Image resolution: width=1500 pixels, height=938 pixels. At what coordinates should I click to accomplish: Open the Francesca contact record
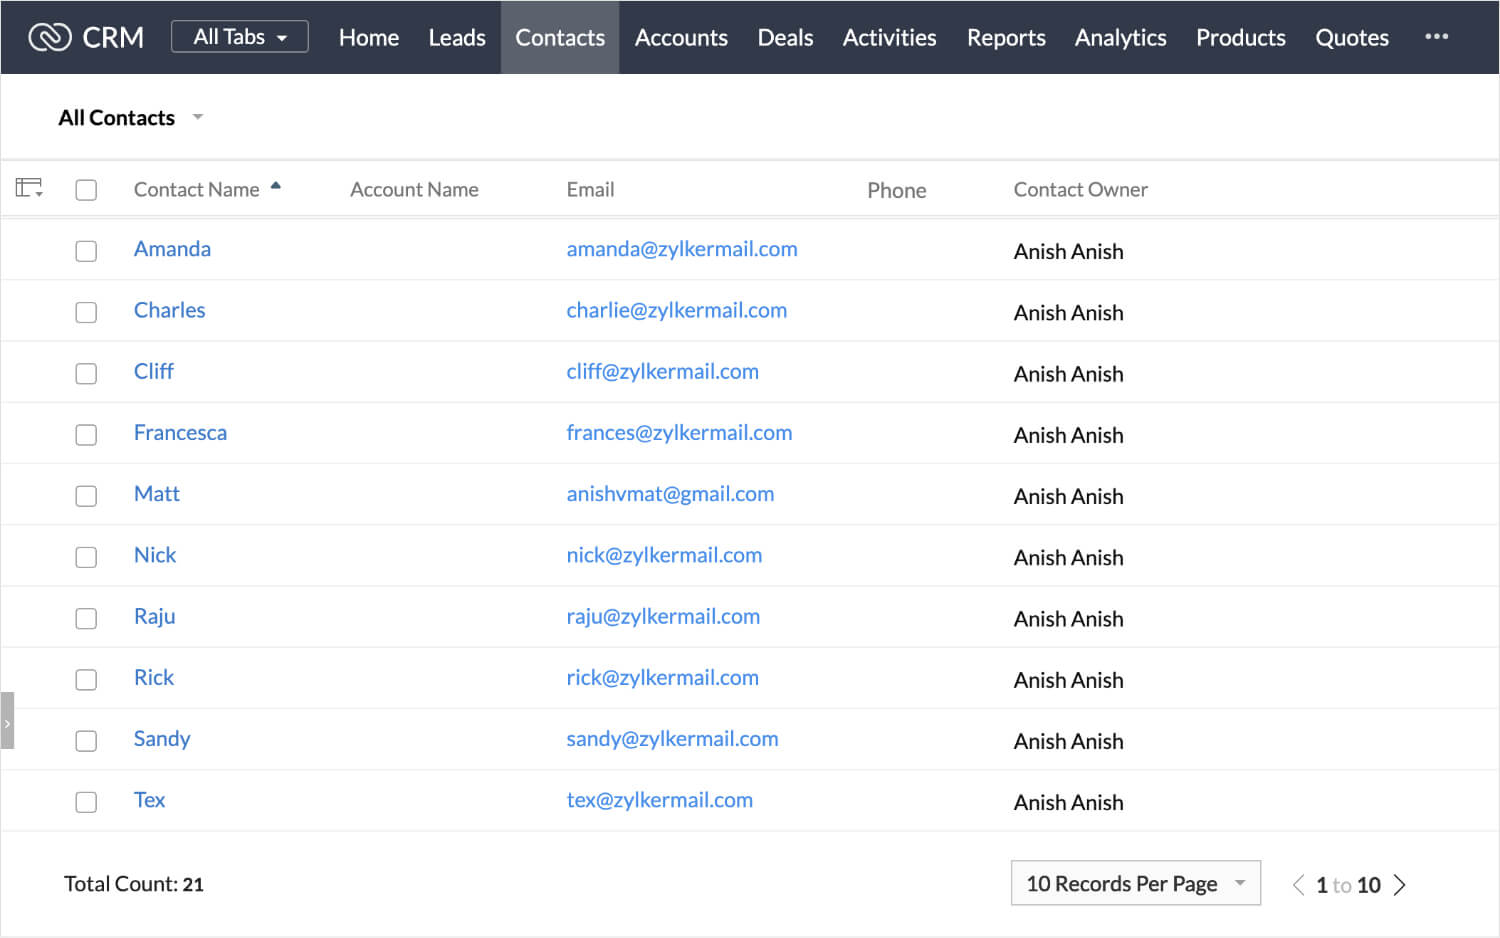click(x=180, y=433)
